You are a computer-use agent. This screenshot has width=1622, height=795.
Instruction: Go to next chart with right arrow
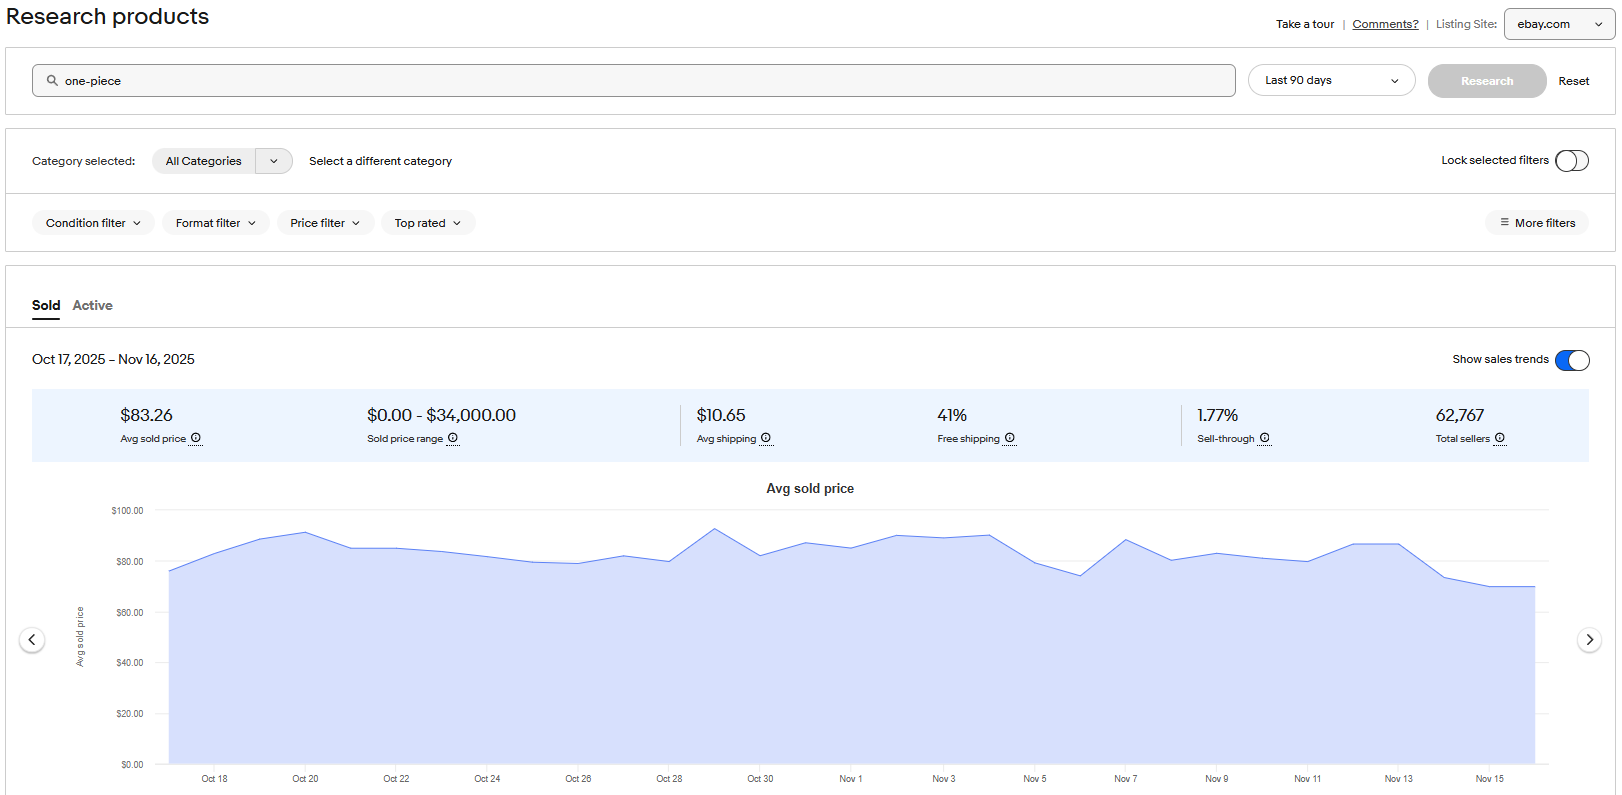point(1589,640)
